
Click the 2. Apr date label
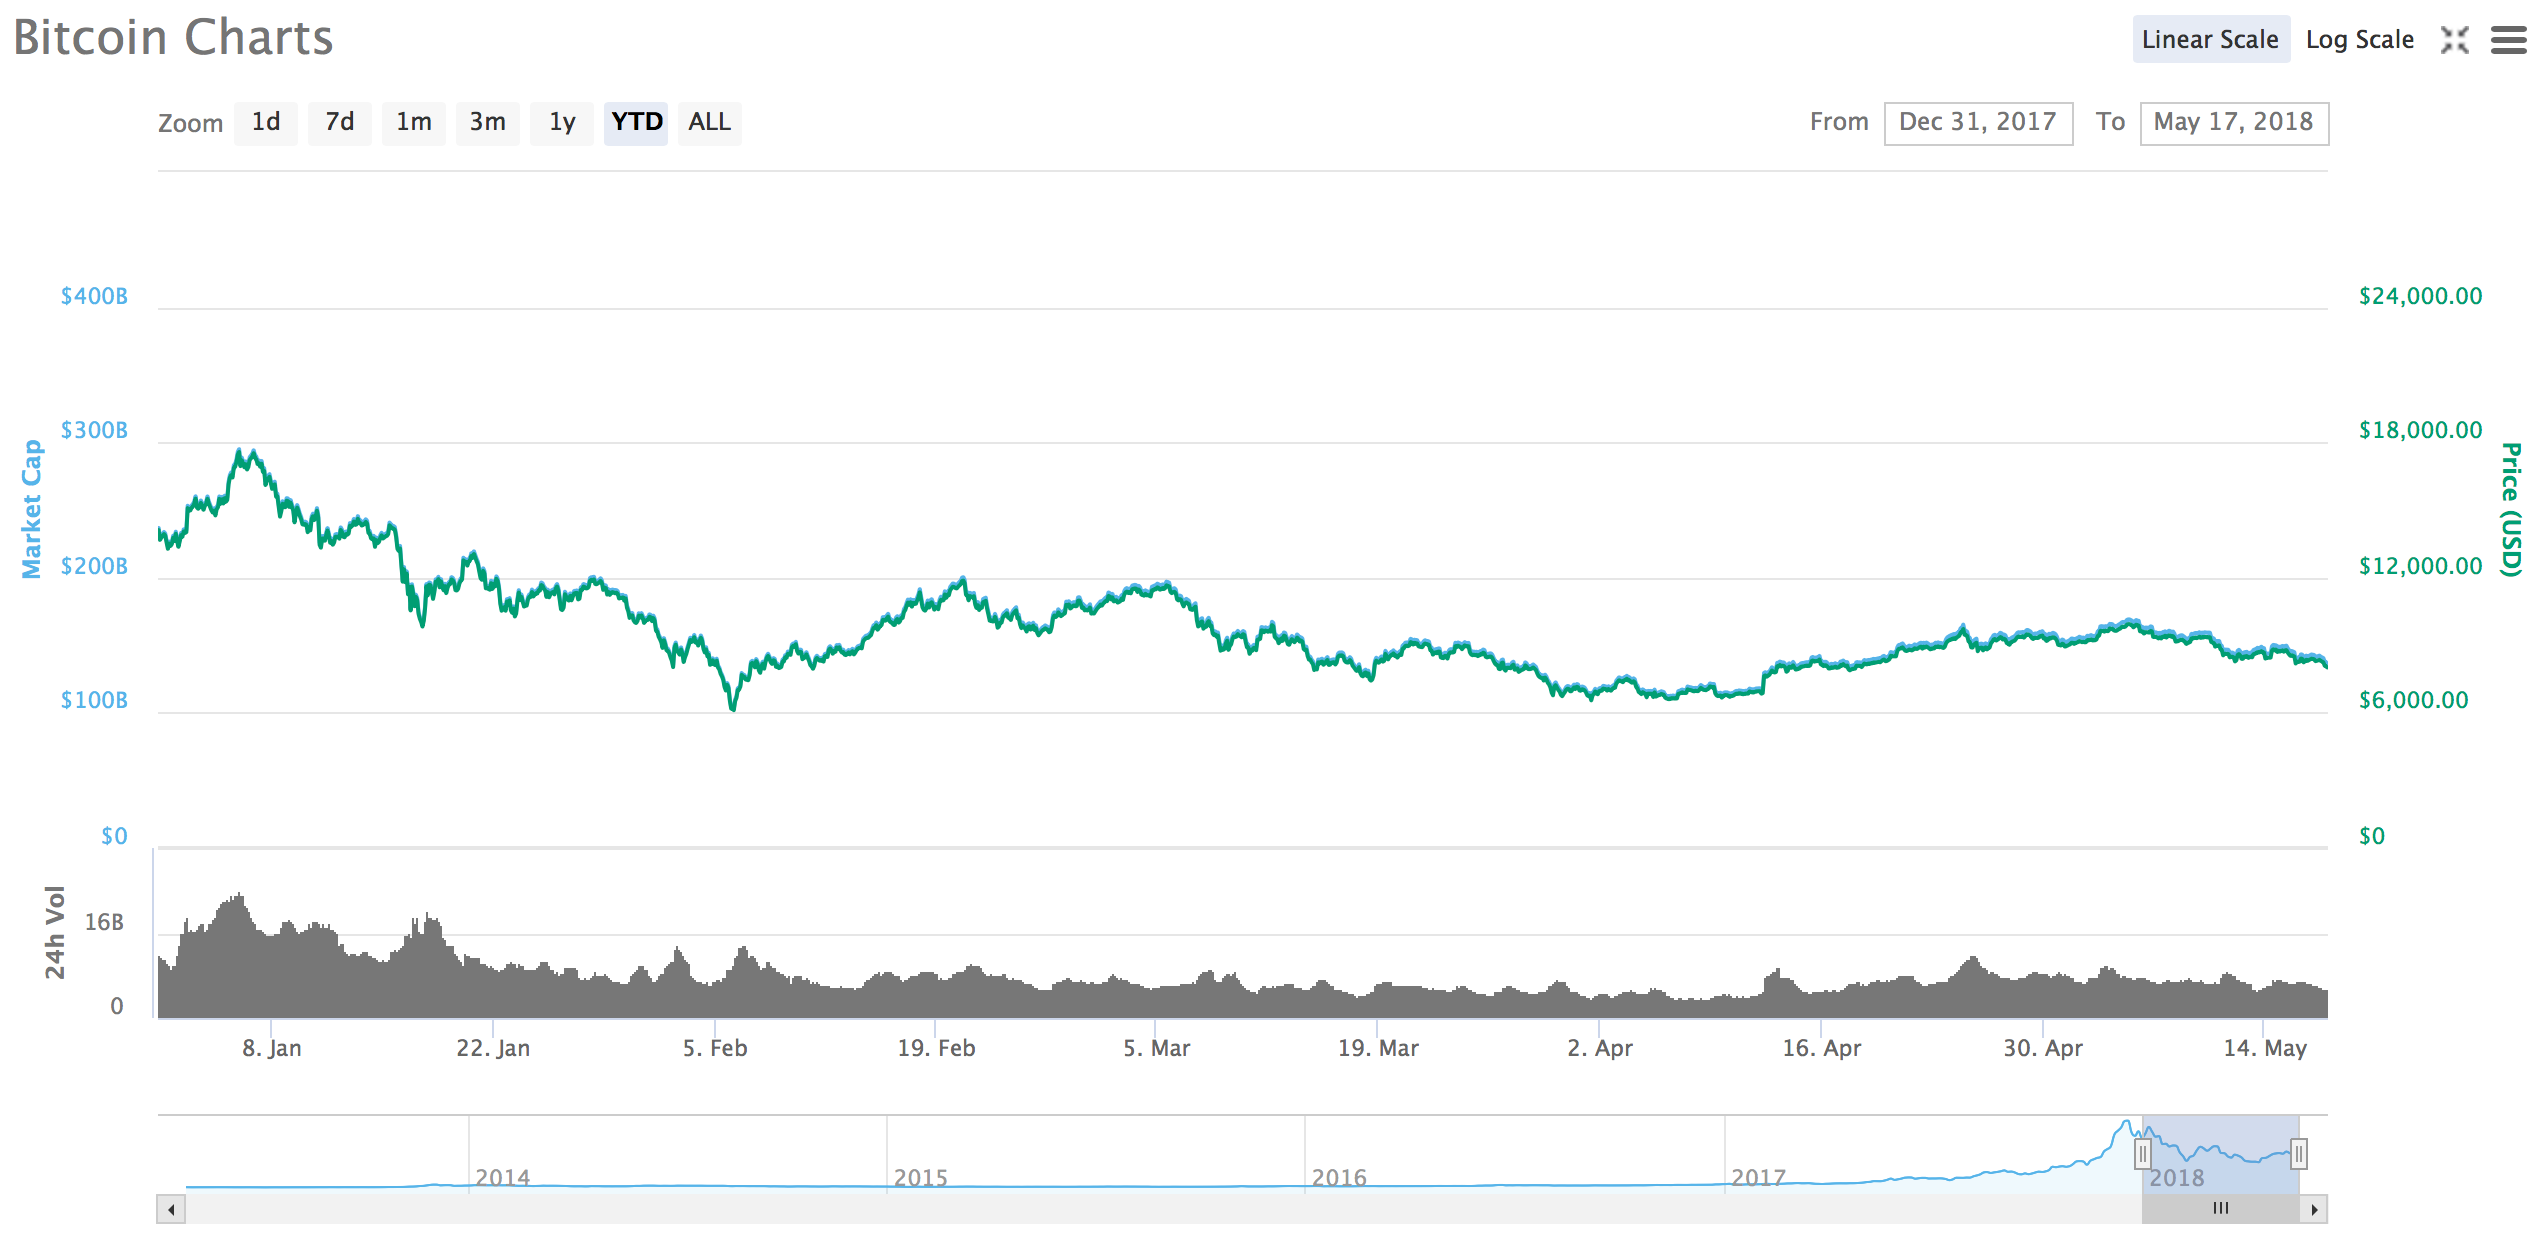(x=1600, y=1048)
